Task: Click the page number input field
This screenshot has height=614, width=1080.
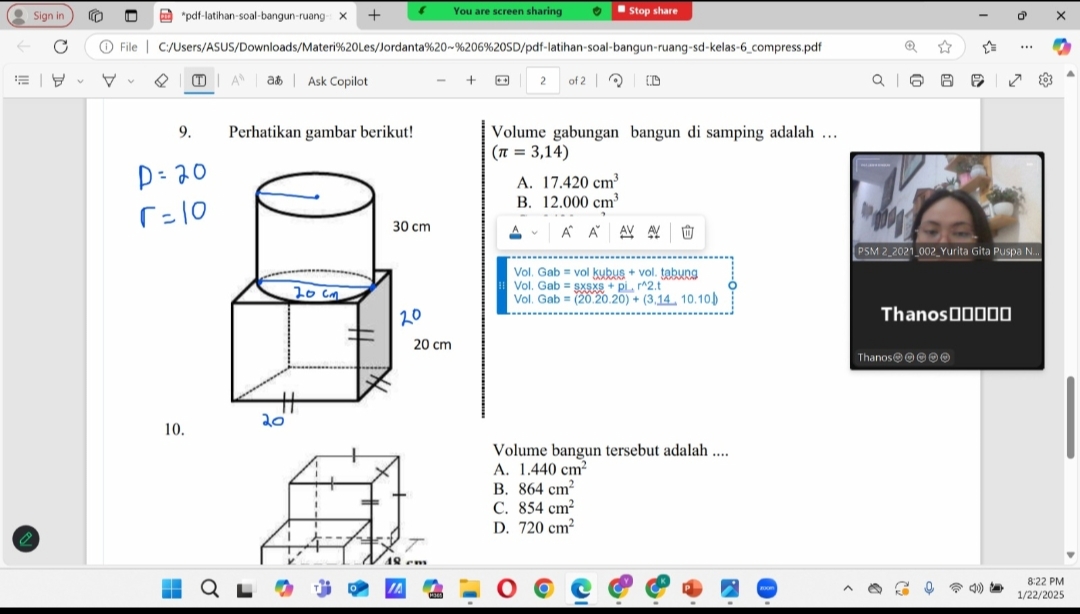Action: [x=543, y=81]
